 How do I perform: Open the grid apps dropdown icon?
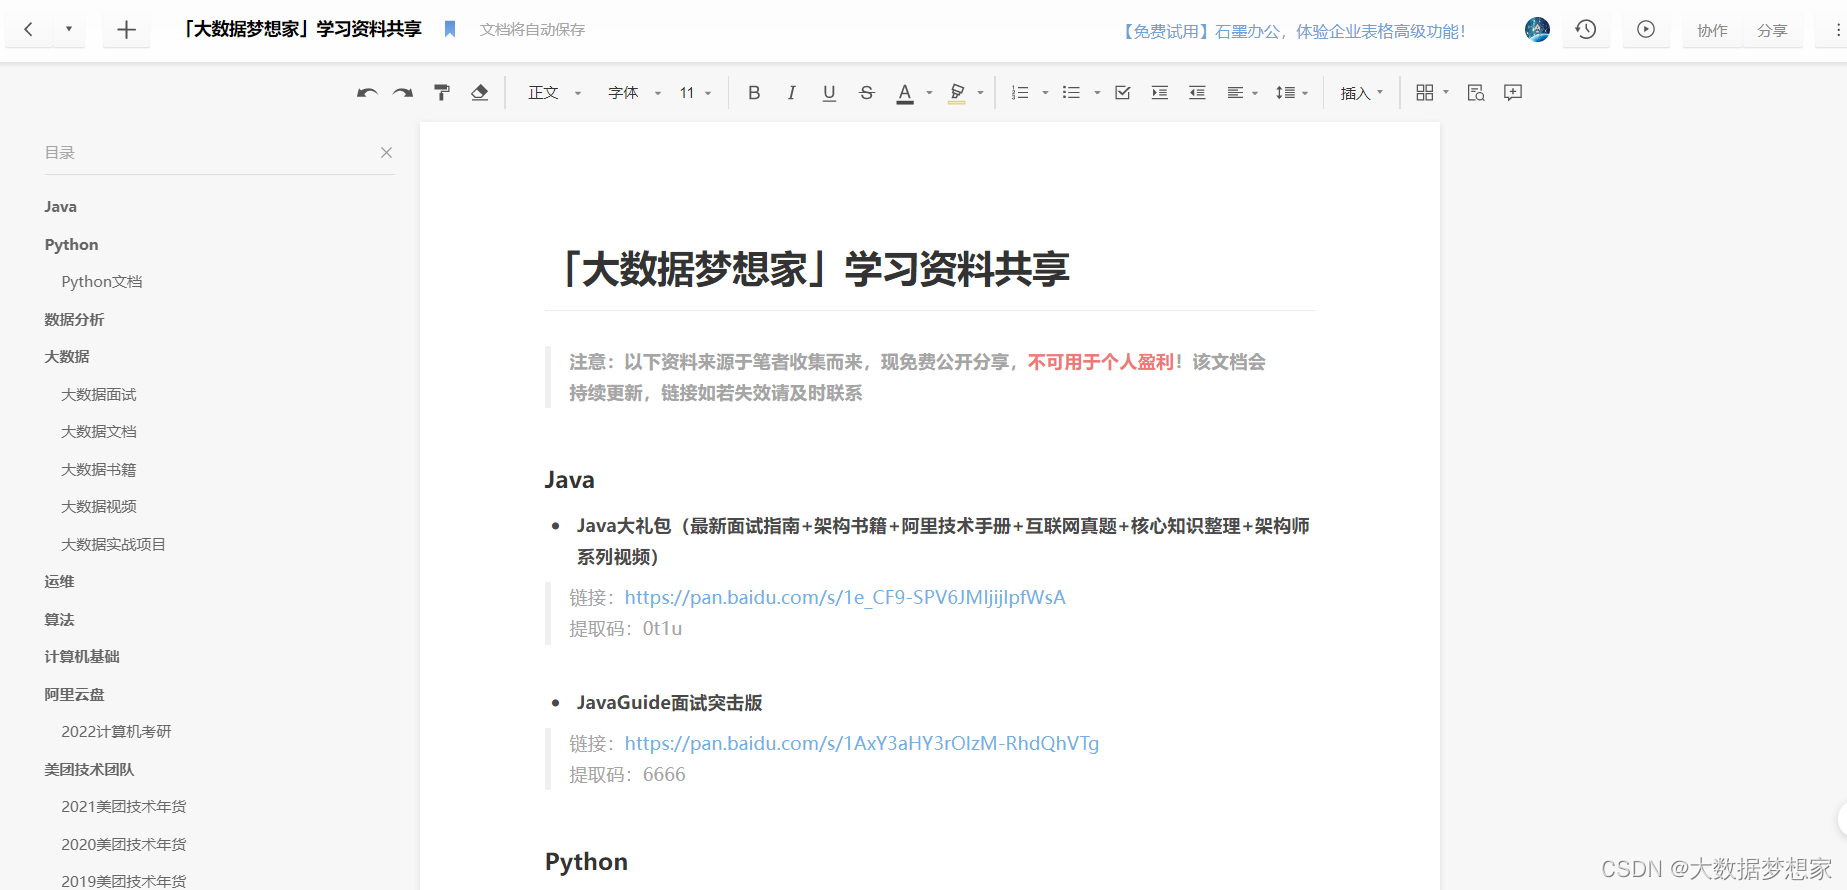tap(1432, 93)
